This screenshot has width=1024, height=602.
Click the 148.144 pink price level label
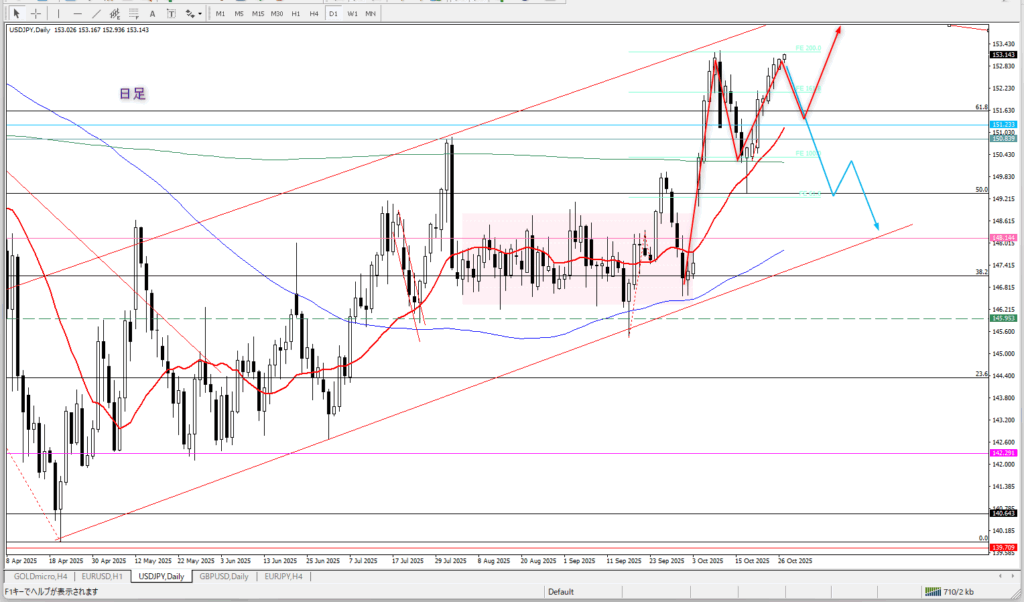tap(1003, 238)
